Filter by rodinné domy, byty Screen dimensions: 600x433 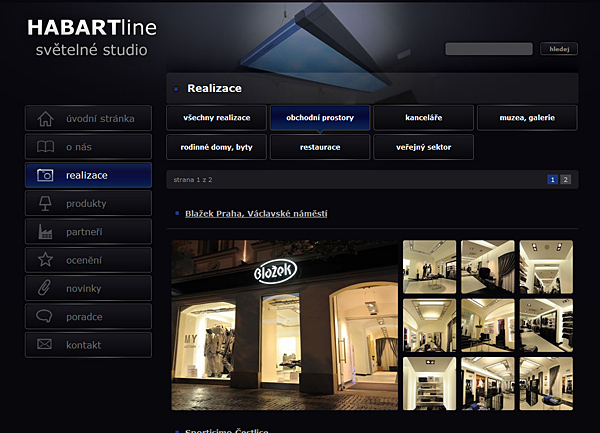(x=217, y=147)
